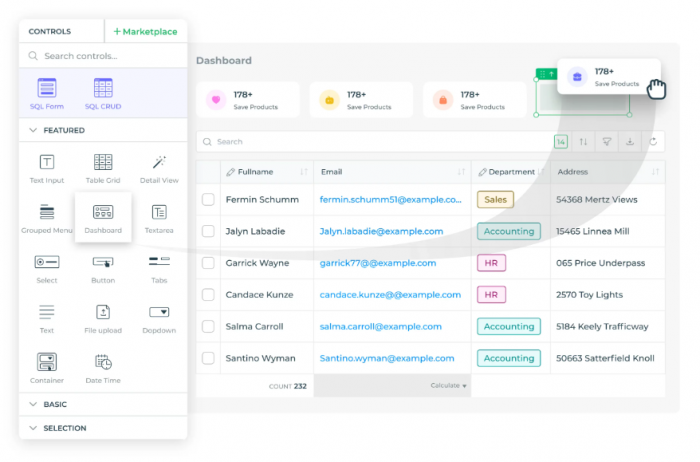The height and width of the screenshot is (462, 700).
Task: Open candace.kunze email link
Action: pyautogui.click(x=390, y=295)
